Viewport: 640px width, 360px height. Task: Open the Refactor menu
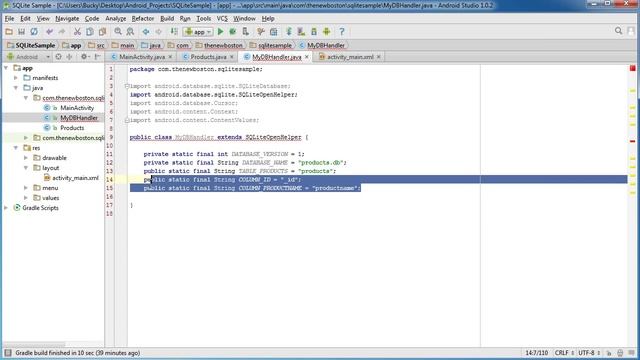tap(143, 18)
